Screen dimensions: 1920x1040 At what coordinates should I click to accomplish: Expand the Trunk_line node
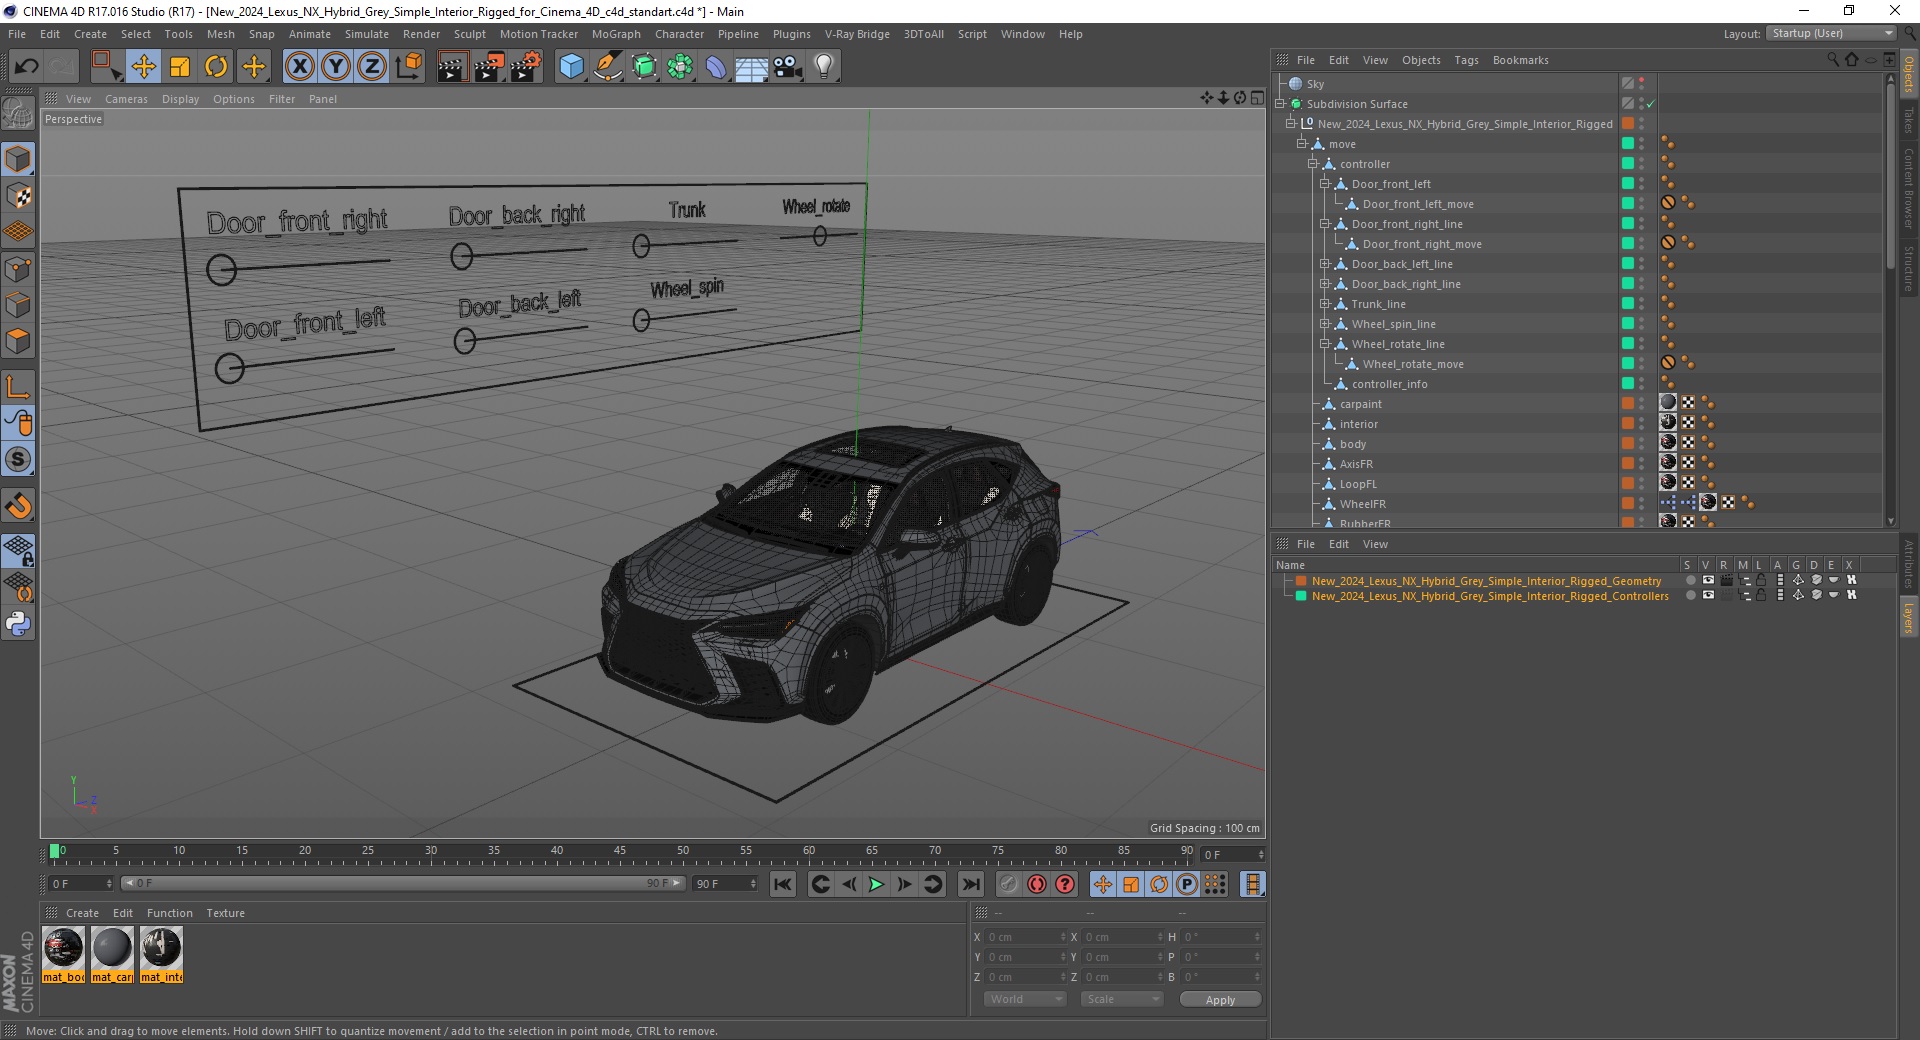(x=1324, y=304)
